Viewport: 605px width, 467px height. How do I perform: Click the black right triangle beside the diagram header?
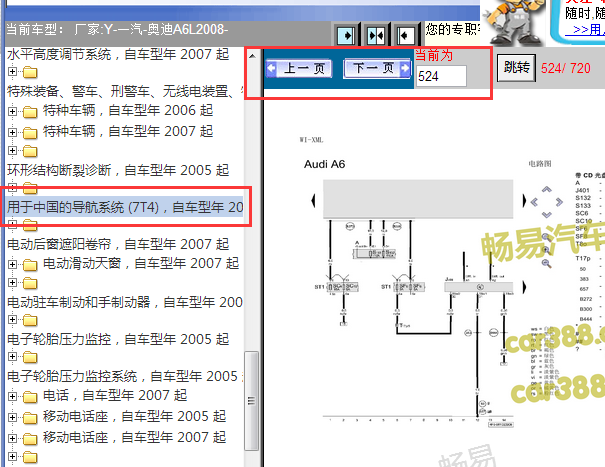point(524,200)
